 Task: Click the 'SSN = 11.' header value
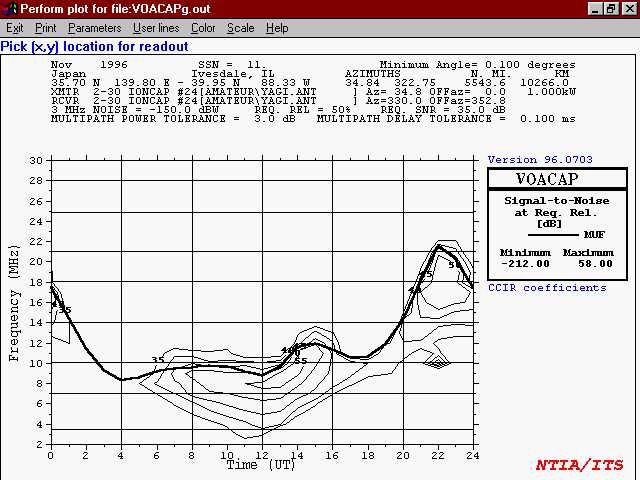pyautogui.click(x=232, y=64)
